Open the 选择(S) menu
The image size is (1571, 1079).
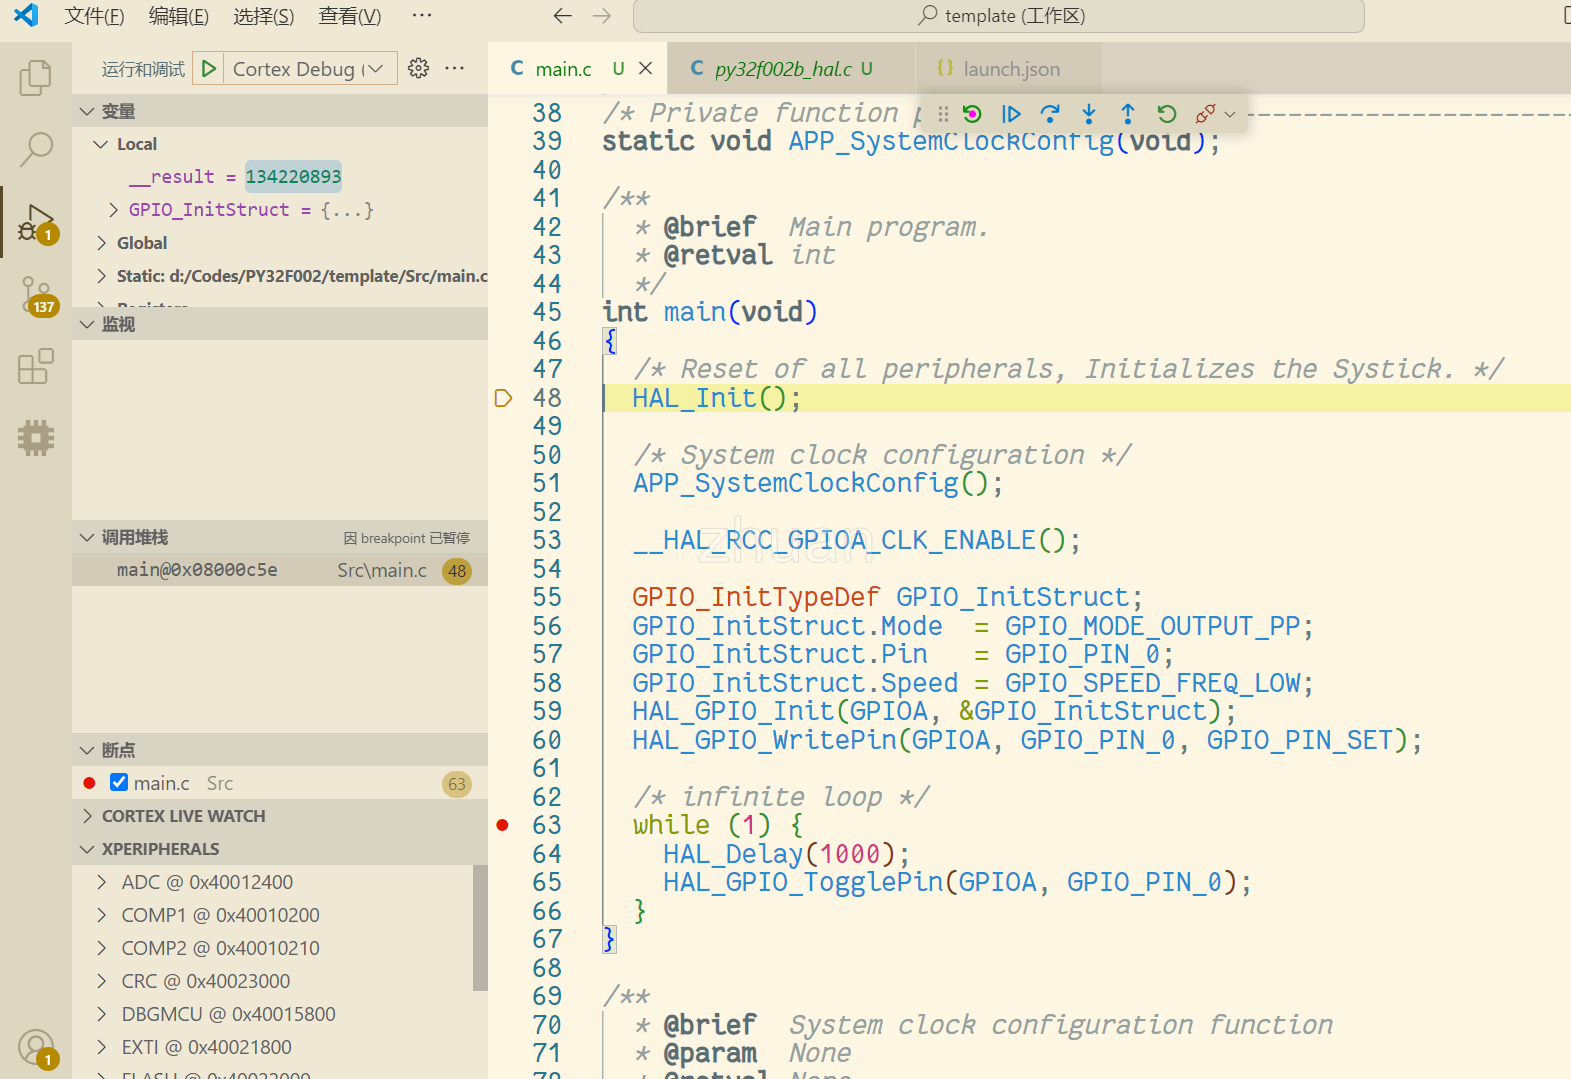coord(264,16)
